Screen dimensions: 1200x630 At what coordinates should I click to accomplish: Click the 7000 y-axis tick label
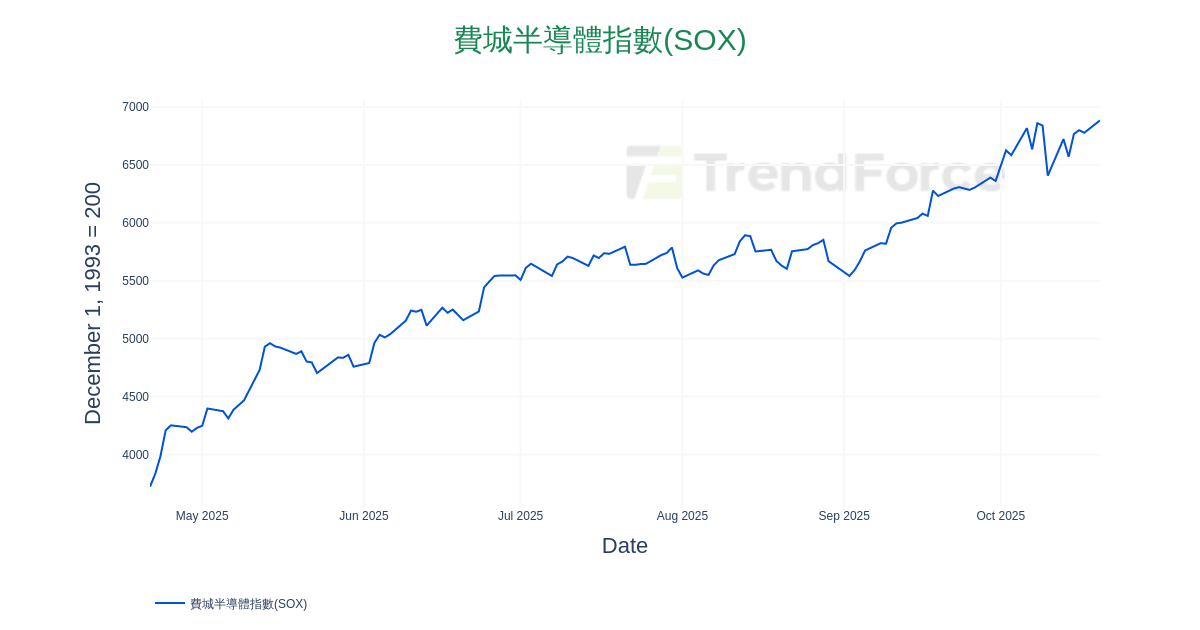click(135, 107)
